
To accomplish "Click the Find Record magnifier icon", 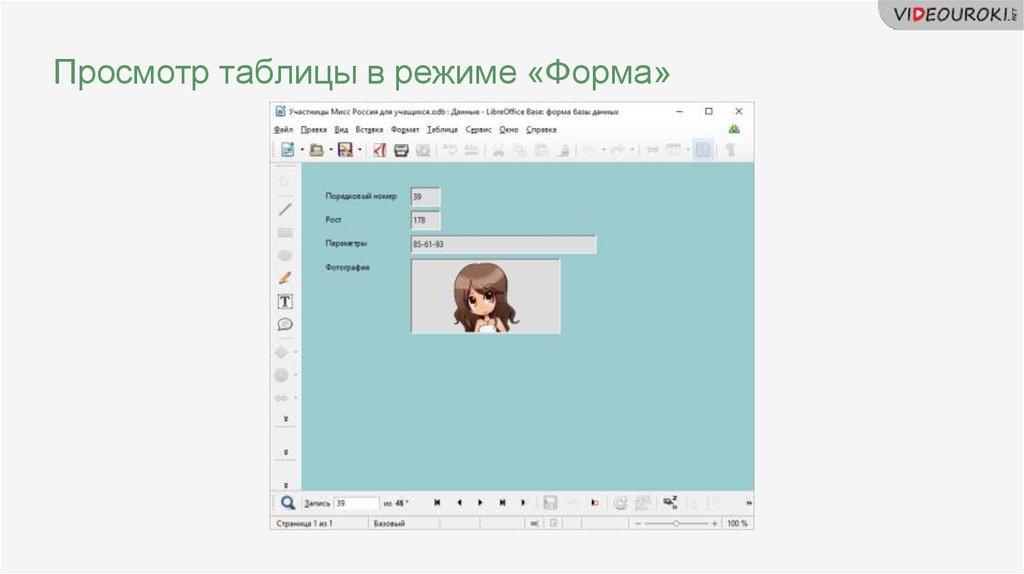I will coord(287,503).
